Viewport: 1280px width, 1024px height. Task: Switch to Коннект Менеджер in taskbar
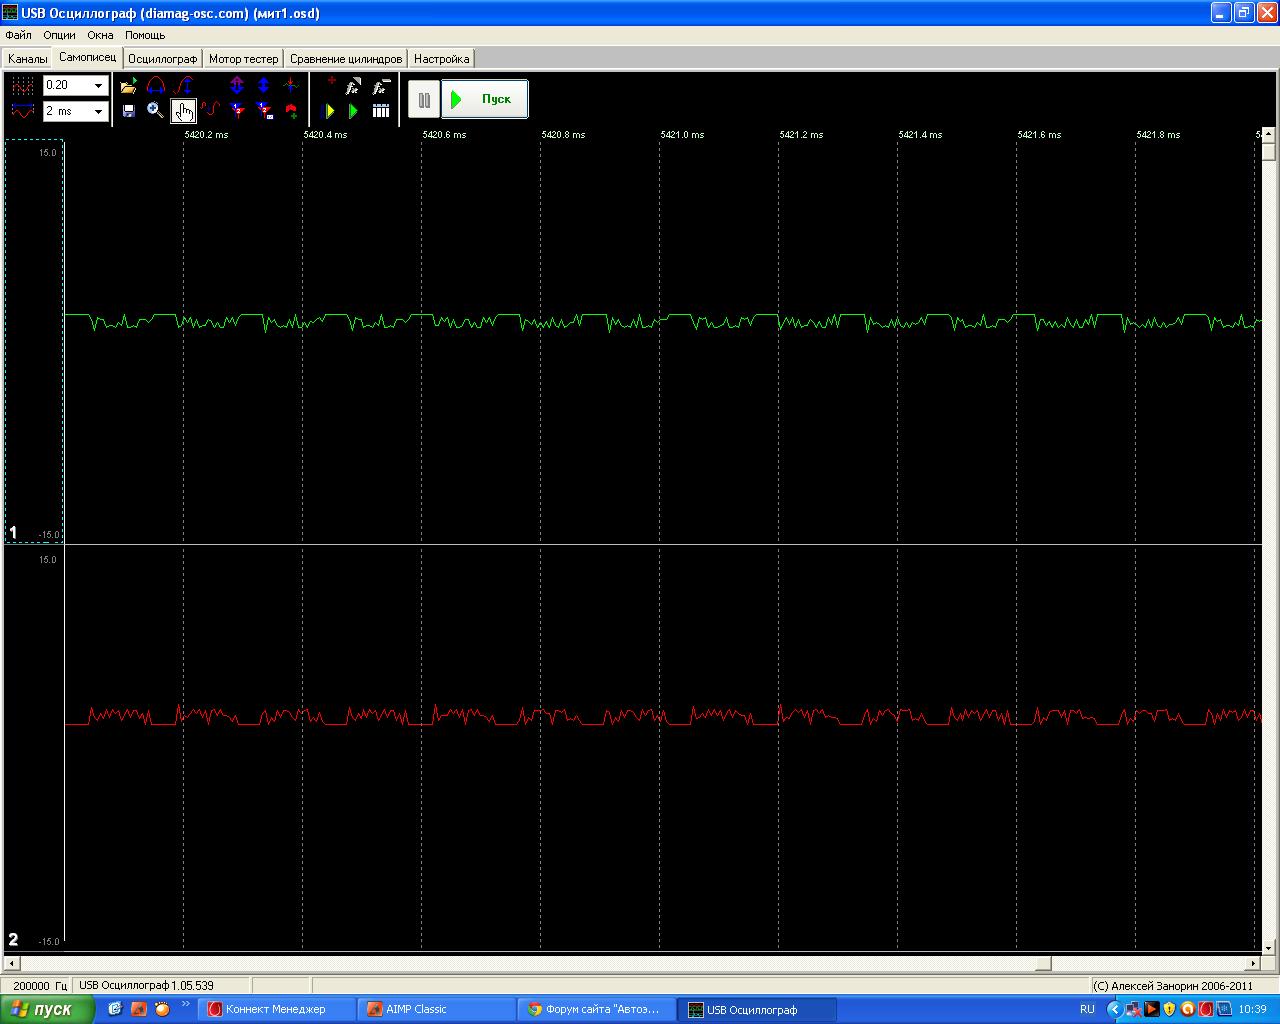pyautogui.click(x=277, y=1009)
